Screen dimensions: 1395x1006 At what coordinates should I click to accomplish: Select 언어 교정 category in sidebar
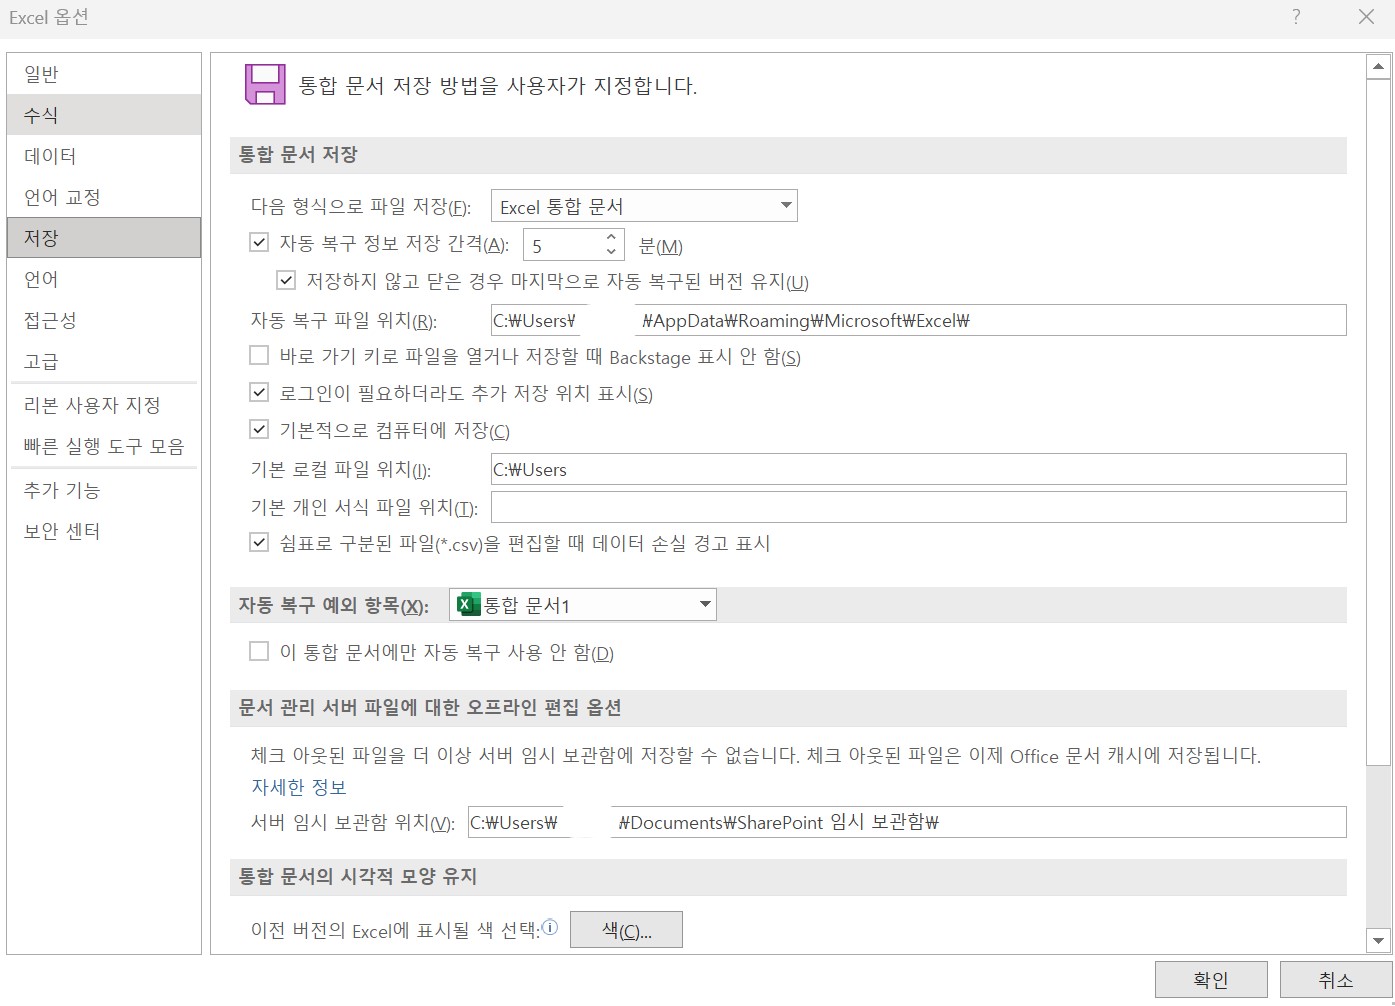104,197
